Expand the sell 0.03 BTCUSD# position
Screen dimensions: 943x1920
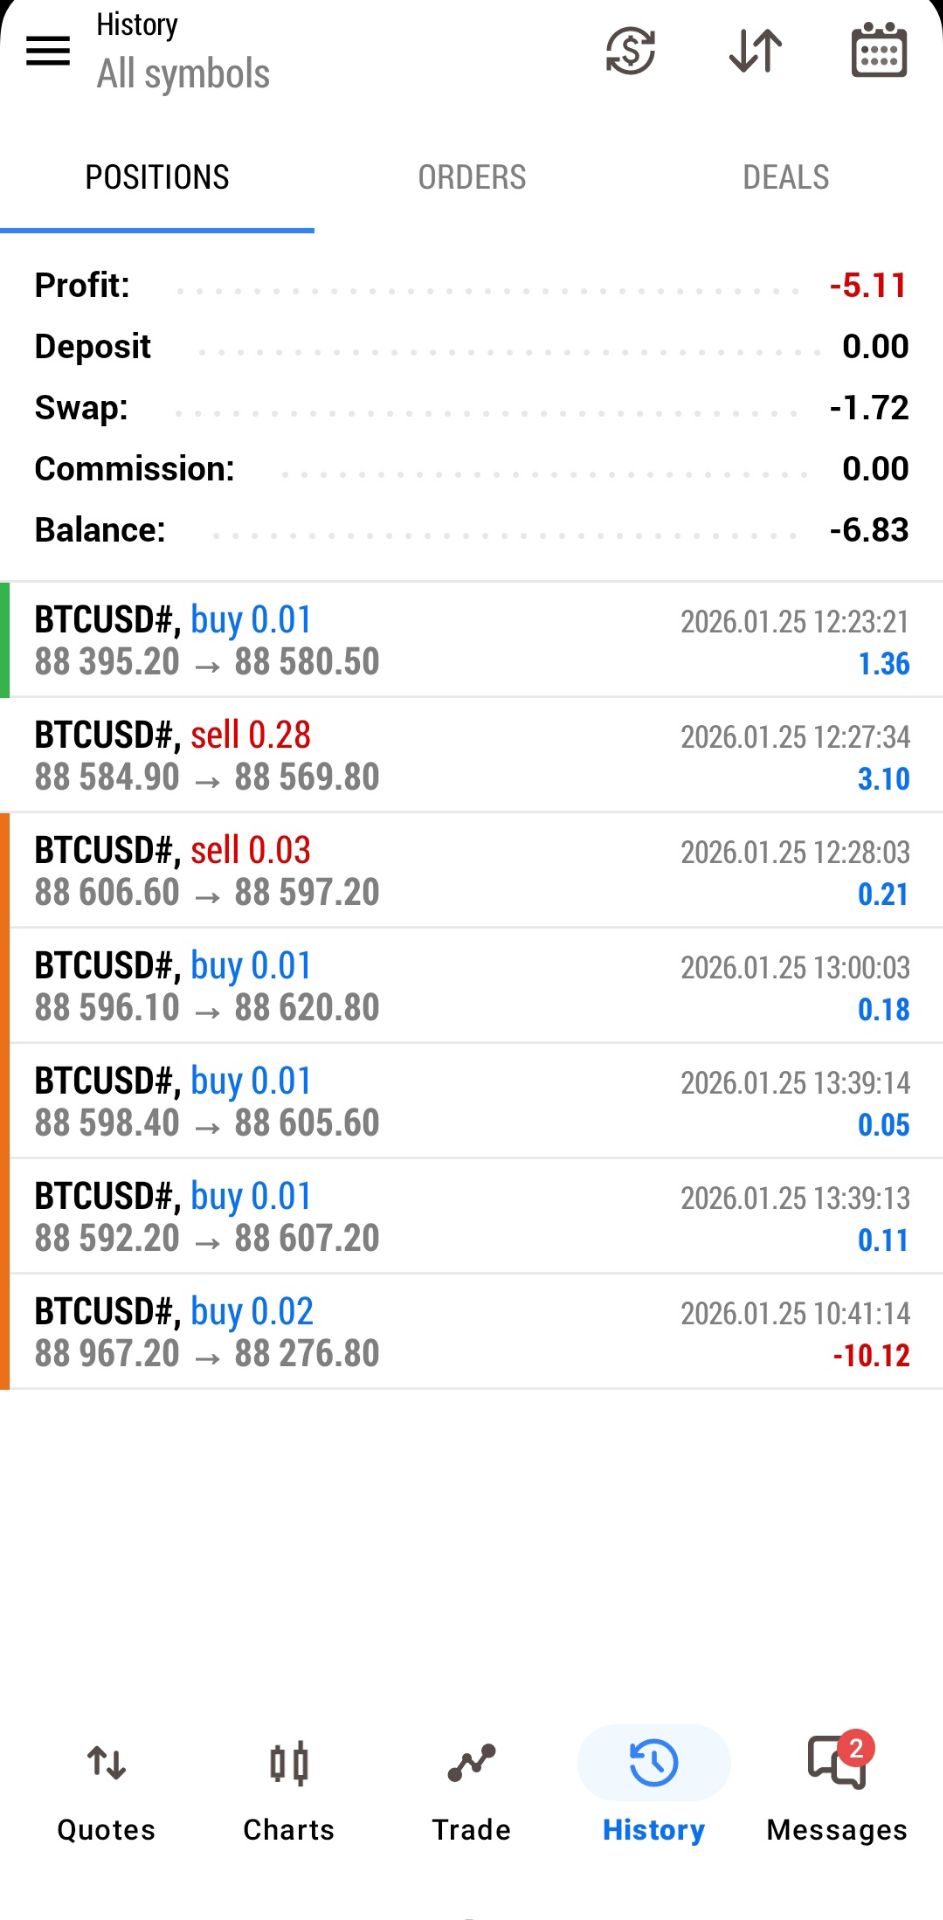pyautogui.click(x=471, y=870)
